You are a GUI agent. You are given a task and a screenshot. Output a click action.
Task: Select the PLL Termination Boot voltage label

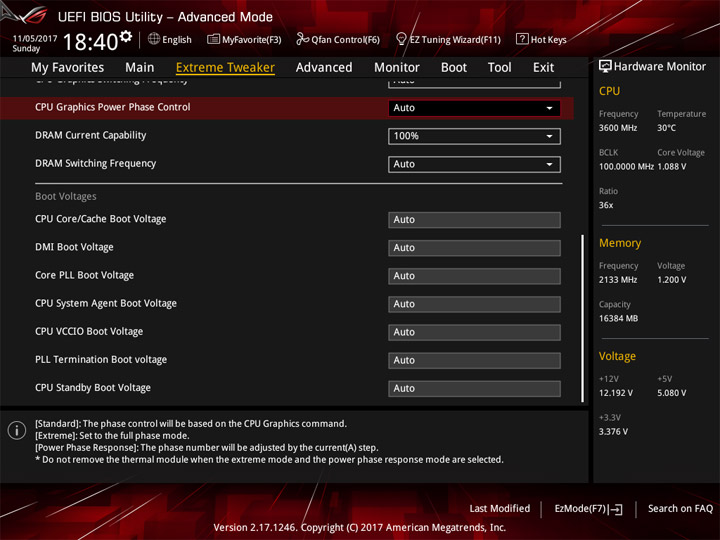[101, 360]
